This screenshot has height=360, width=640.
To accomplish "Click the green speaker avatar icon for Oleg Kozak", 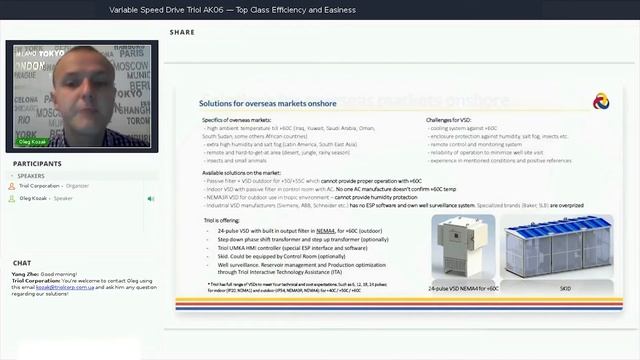I will [12, 199].
